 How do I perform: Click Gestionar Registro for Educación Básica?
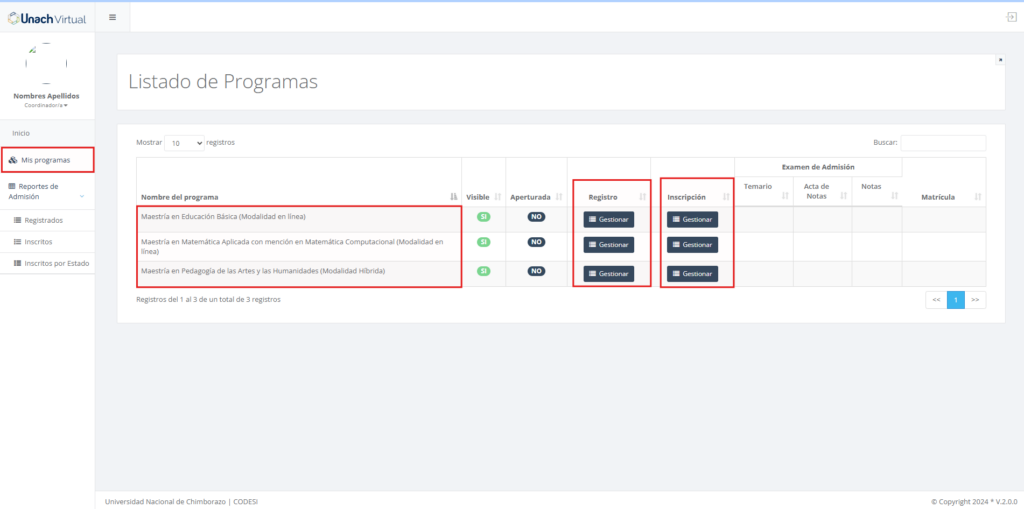(x=608, y=219)
